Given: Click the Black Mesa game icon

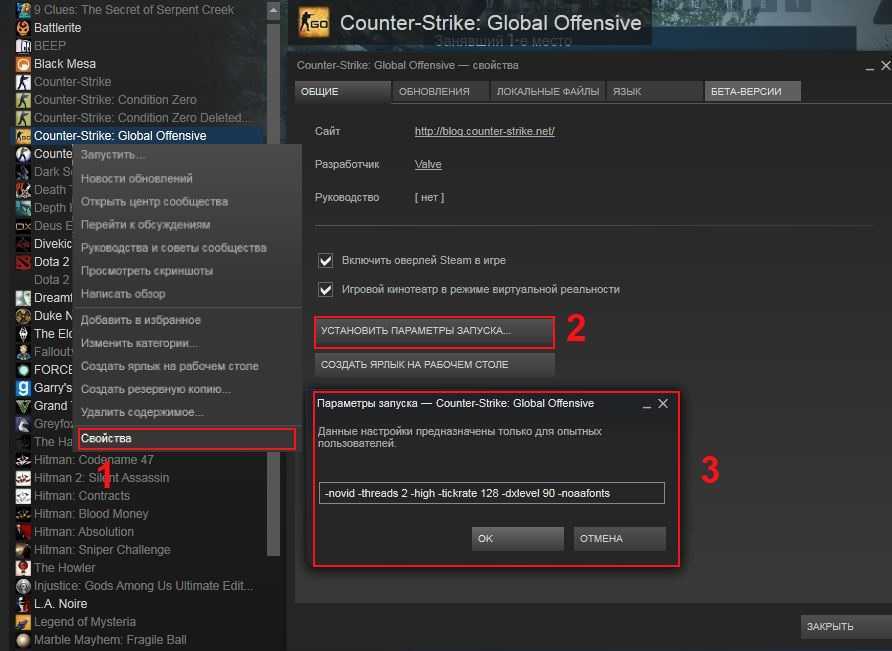Looking at the screenshot, I should 23,64.
